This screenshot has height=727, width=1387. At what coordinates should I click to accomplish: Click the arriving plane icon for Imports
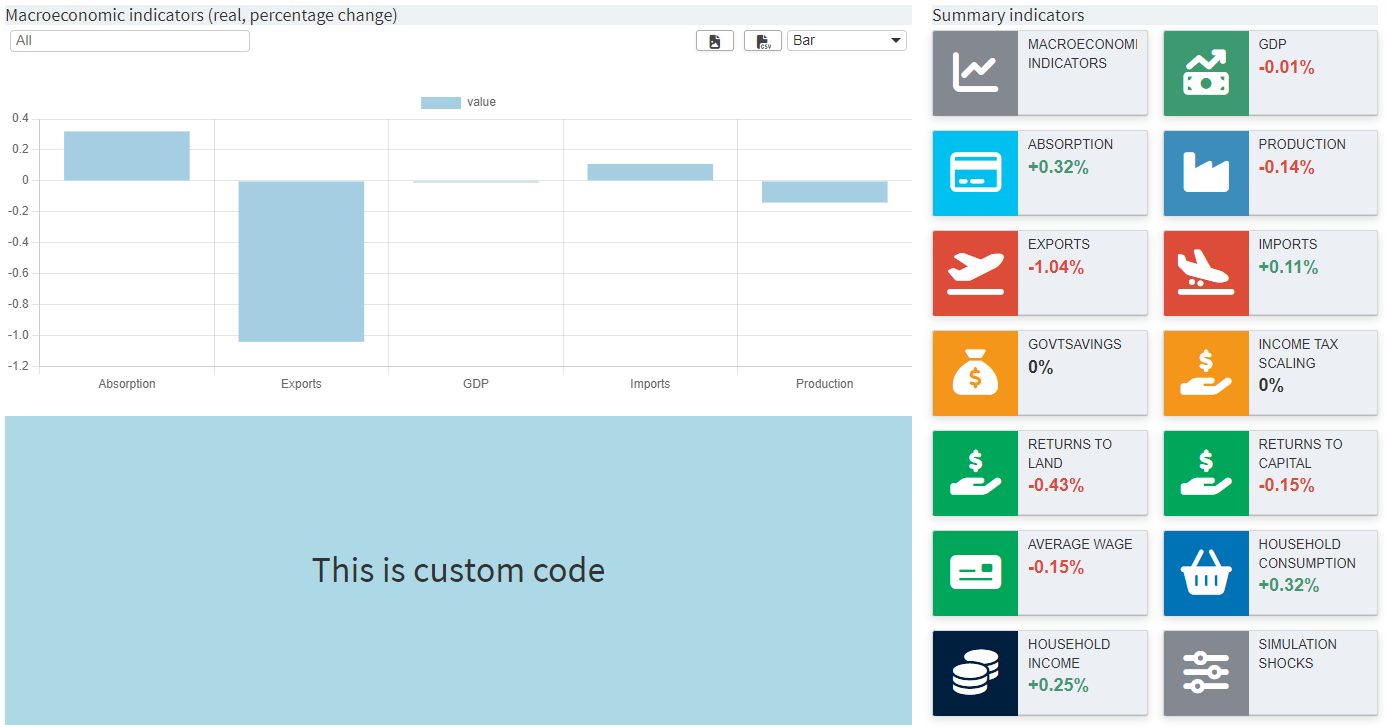pos(1205,273)
